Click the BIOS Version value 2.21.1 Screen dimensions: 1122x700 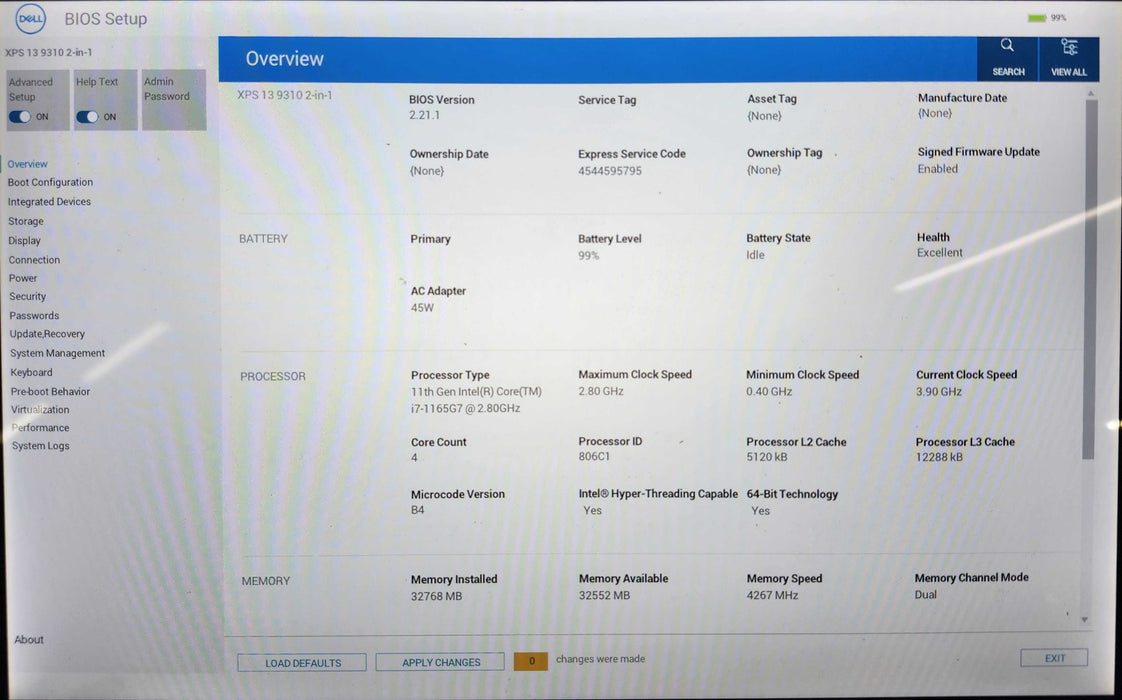click(424, 115)
